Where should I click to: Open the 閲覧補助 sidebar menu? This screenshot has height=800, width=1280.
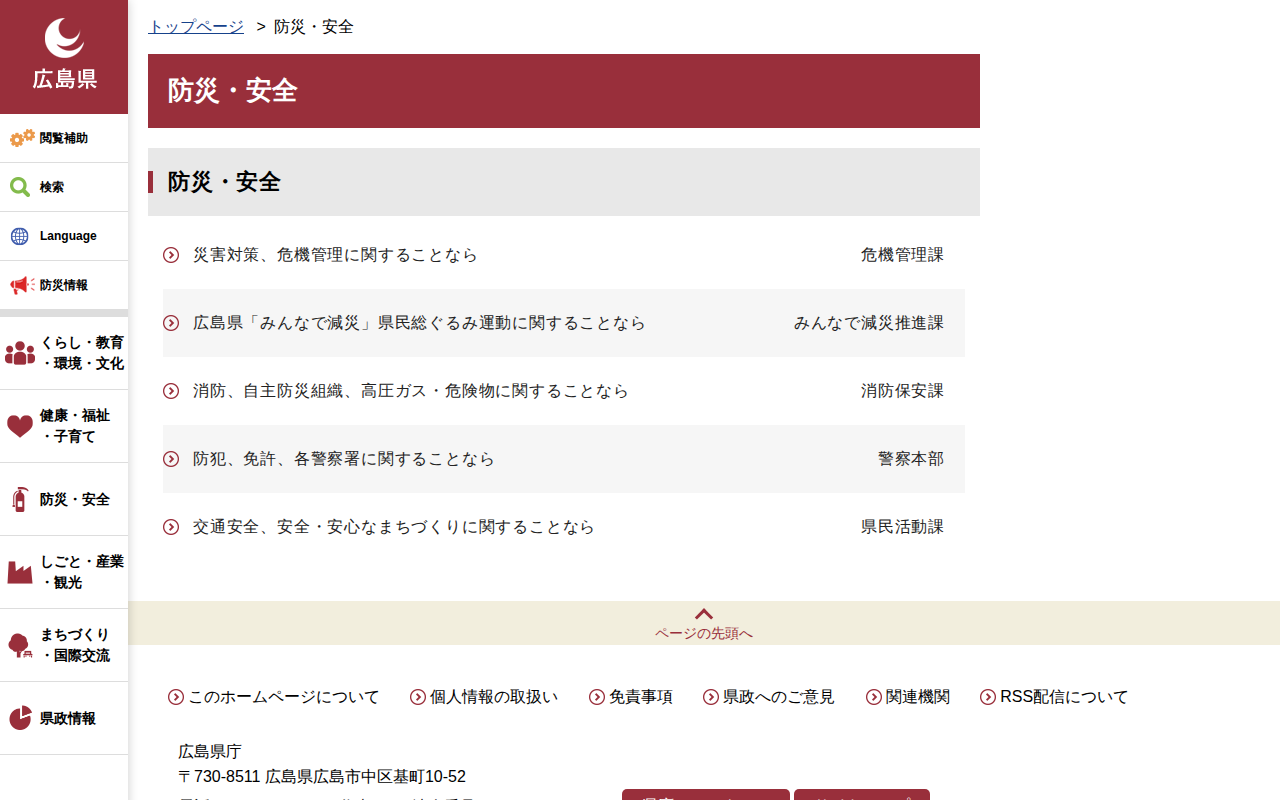click(64, 138)
